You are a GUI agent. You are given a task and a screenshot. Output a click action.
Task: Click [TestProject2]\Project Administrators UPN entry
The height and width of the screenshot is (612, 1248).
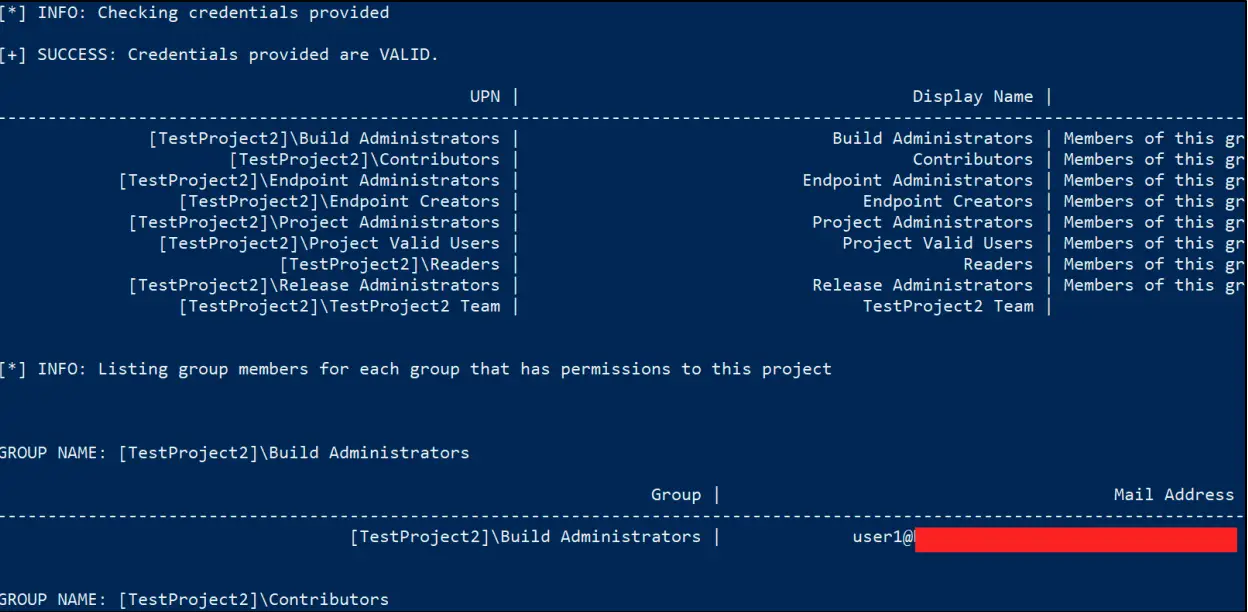[315, 222]
